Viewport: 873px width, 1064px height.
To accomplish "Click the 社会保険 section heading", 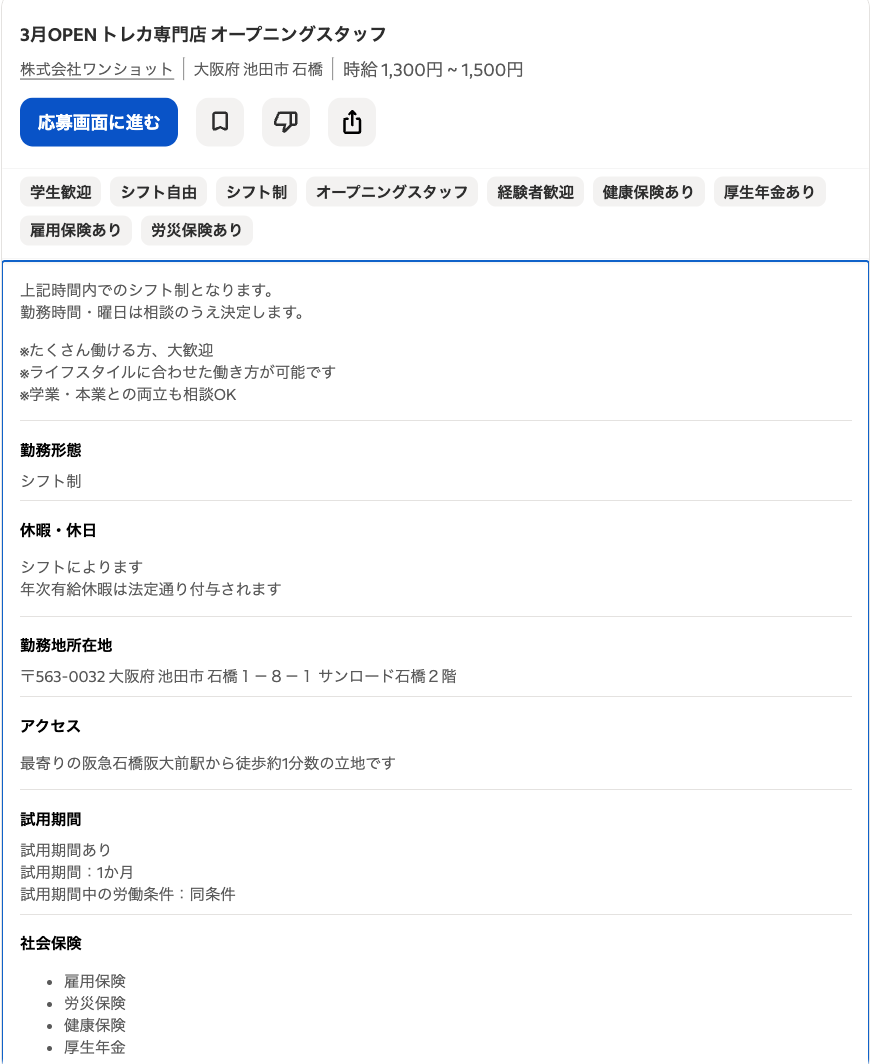I will click(x=50, y=943).
